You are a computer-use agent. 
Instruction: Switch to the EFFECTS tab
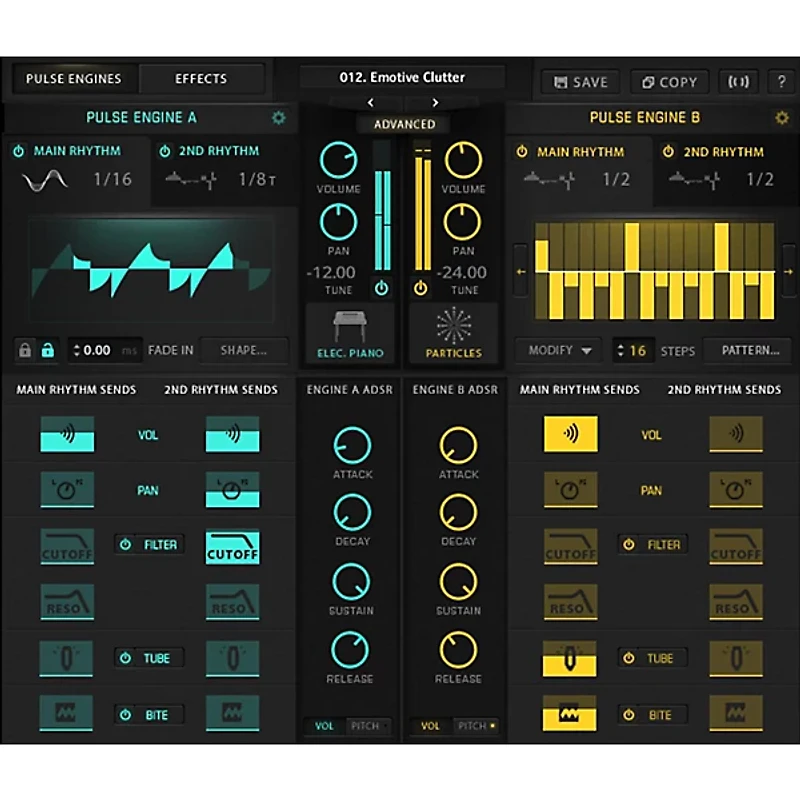(x=200, y=78)
